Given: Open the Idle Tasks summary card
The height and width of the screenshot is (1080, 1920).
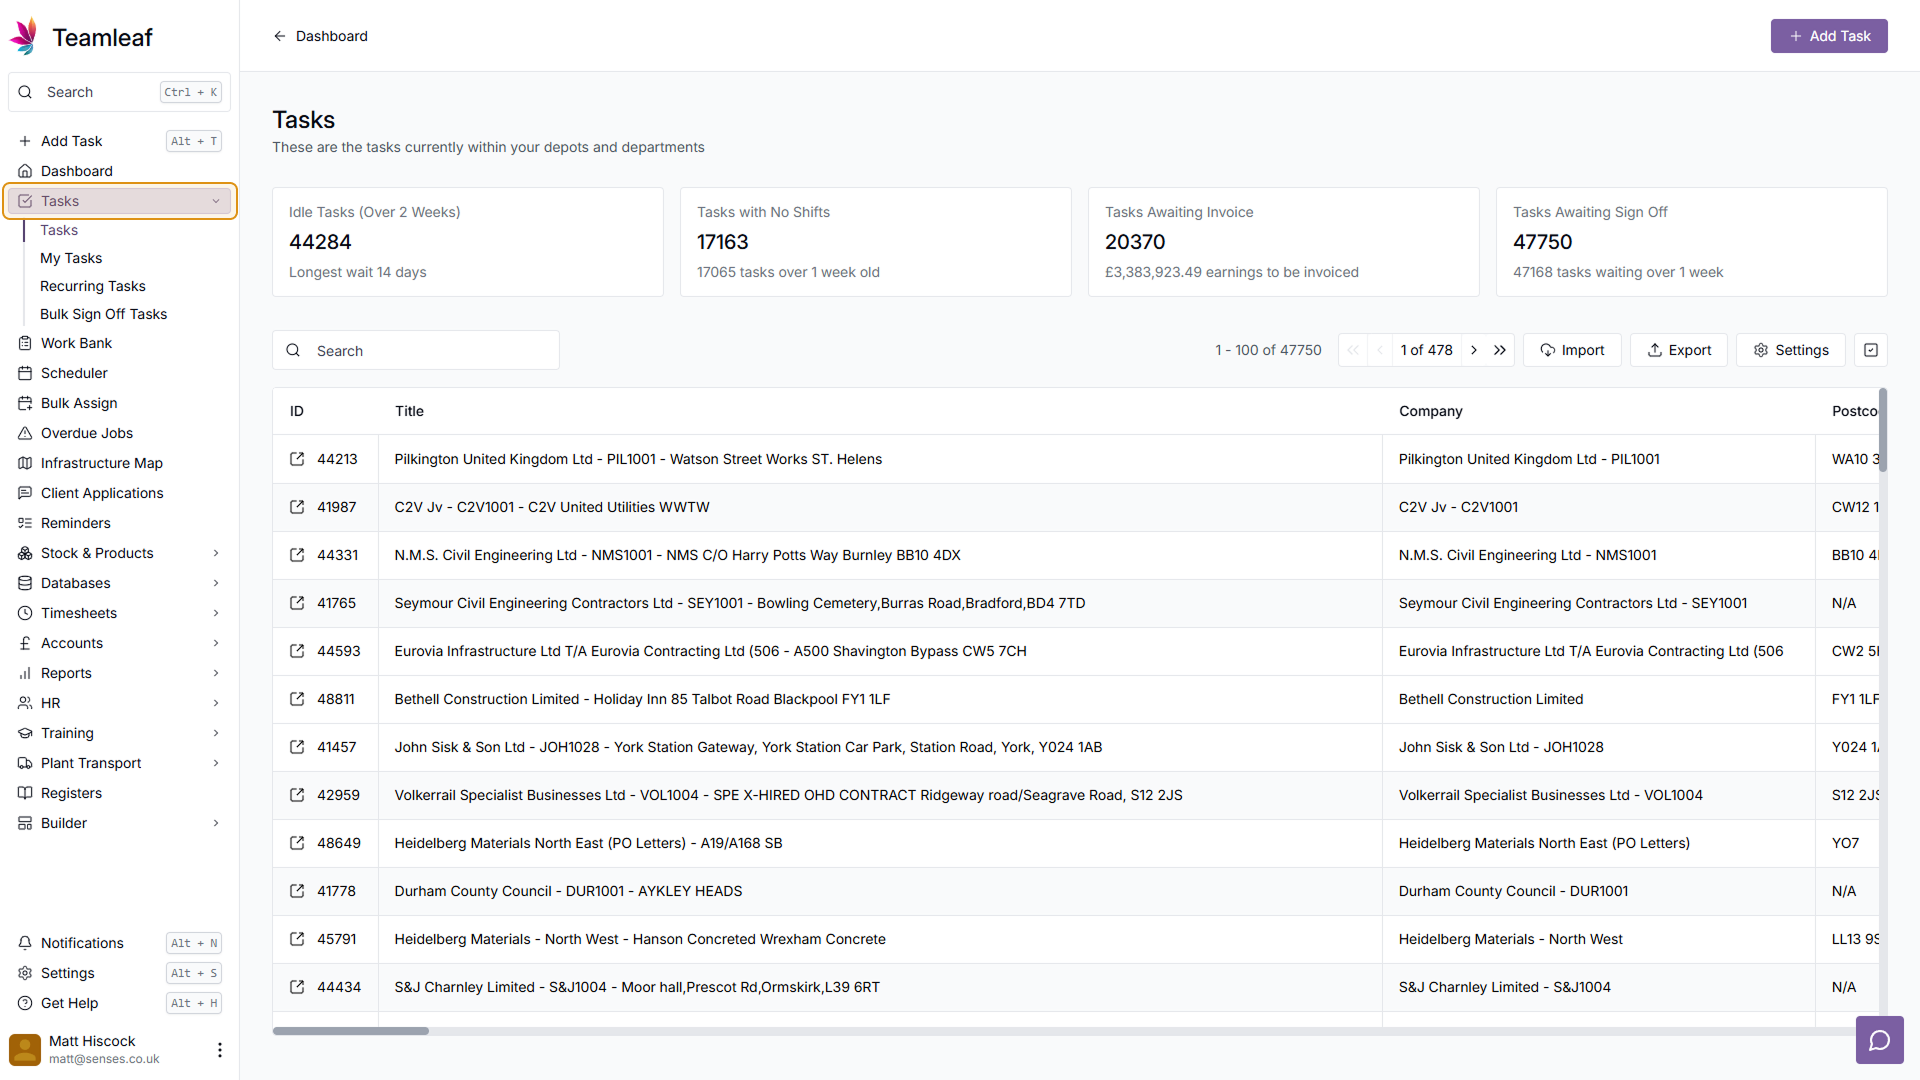Looking at the screenshot, I should click(468, 242).
